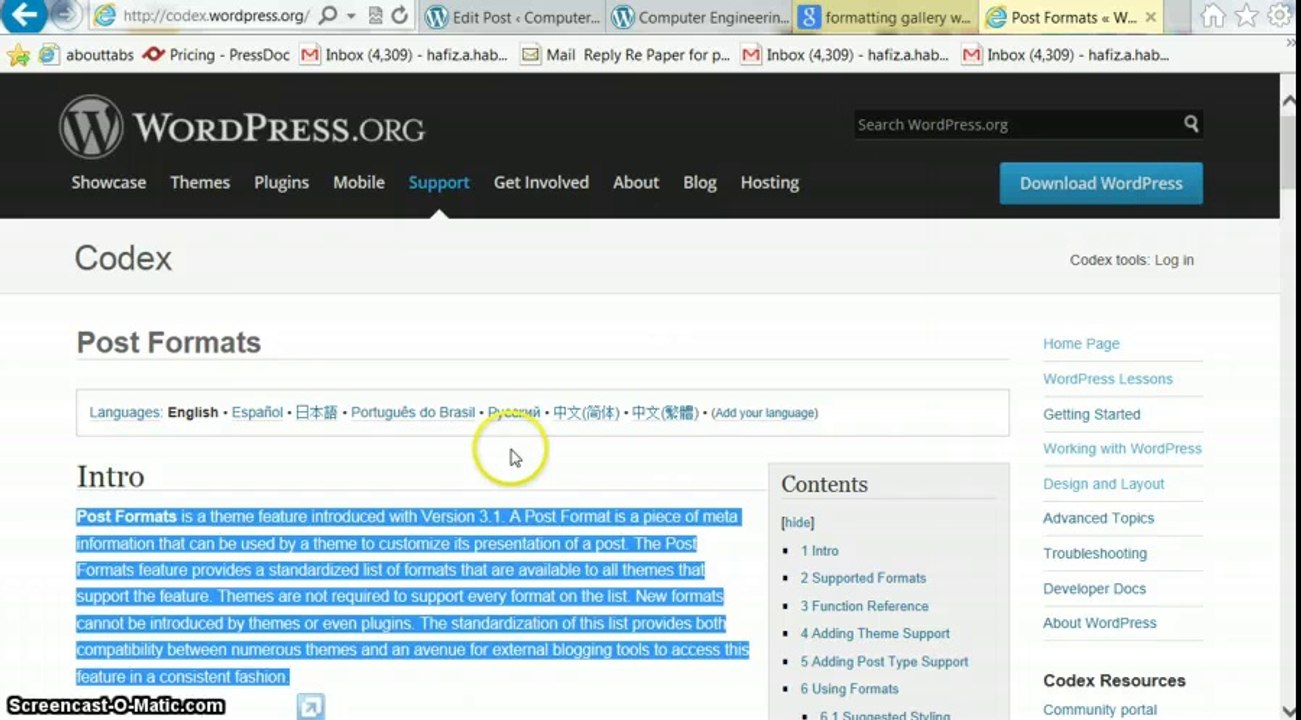This screenshot has height=720, width=1301.
Task: Open the abouttabs bookmark
Action: point(86,55)
